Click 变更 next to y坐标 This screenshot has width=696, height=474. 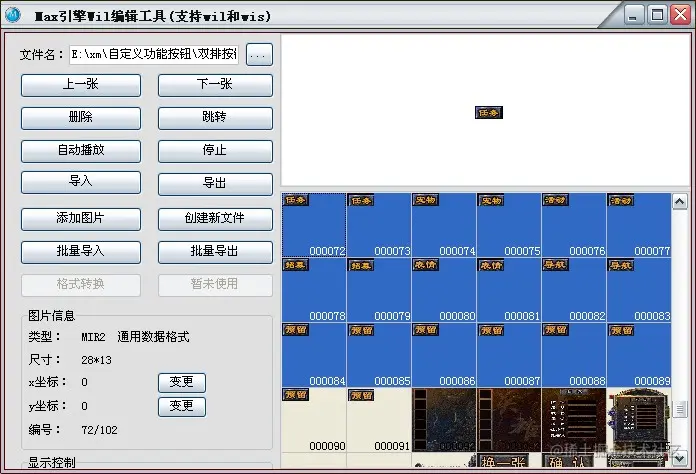(182, 407)
